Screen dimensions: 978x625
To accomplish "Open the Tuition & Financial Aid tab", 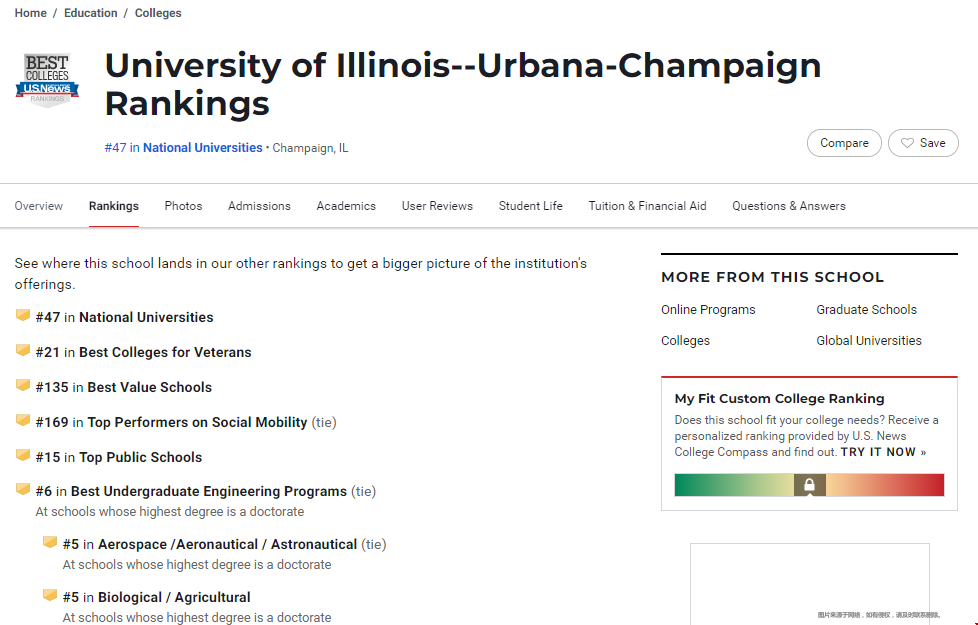I will click(647, 206).
